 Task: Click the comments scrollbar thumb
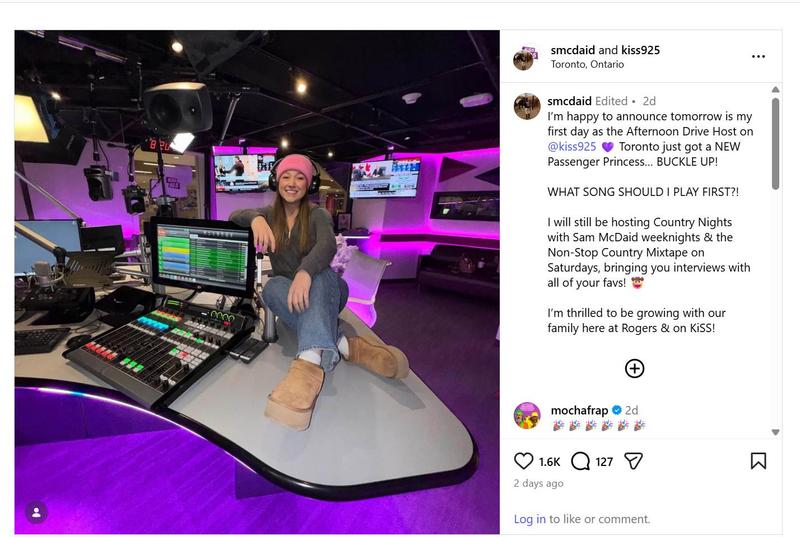[x=776, y=144]
